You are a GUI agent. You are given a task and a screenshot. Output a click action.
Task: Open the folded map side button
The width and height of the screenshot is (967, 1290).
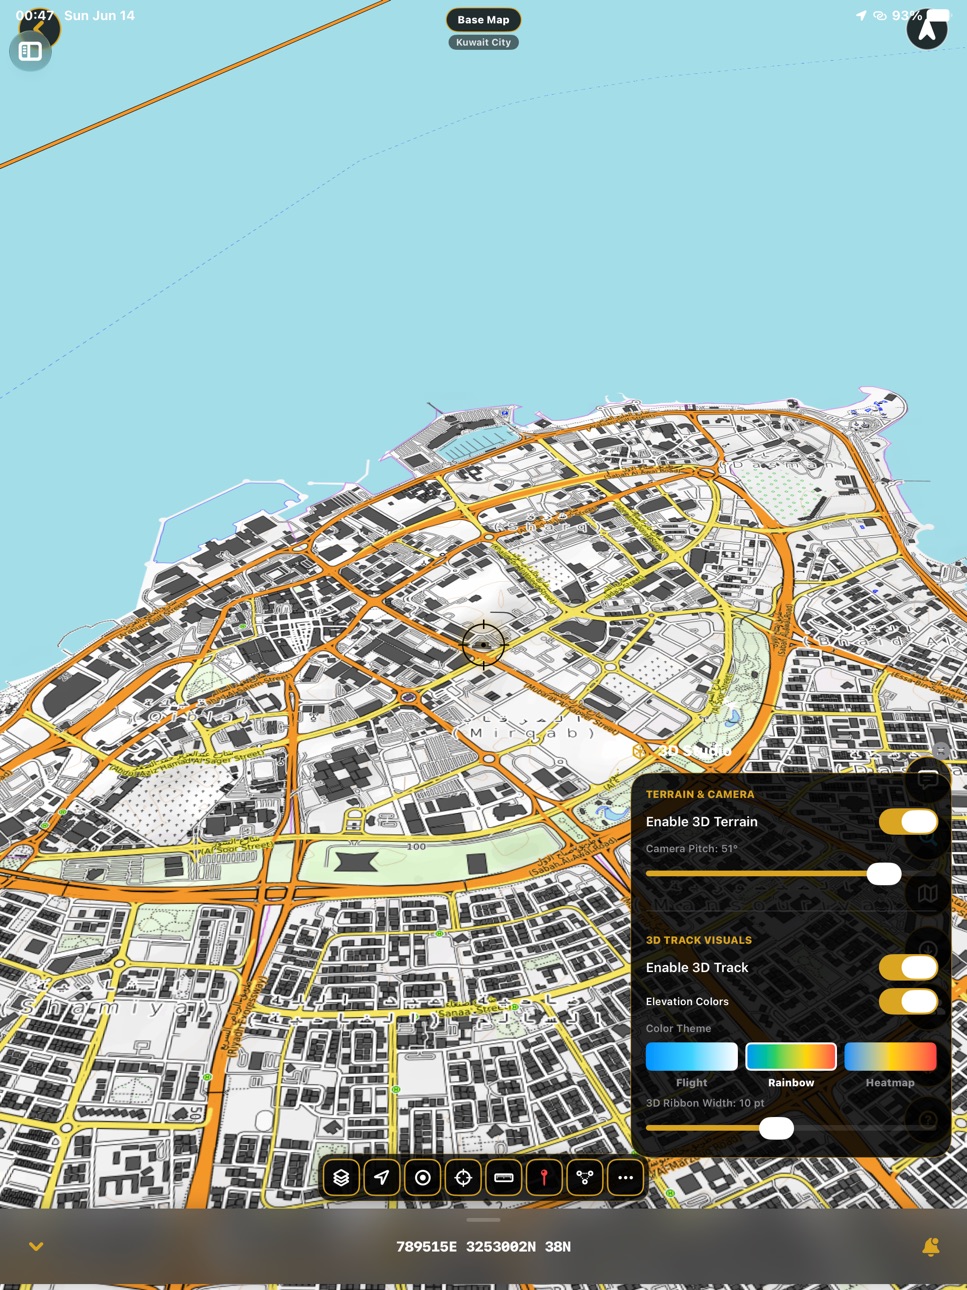tap(928, 893)
